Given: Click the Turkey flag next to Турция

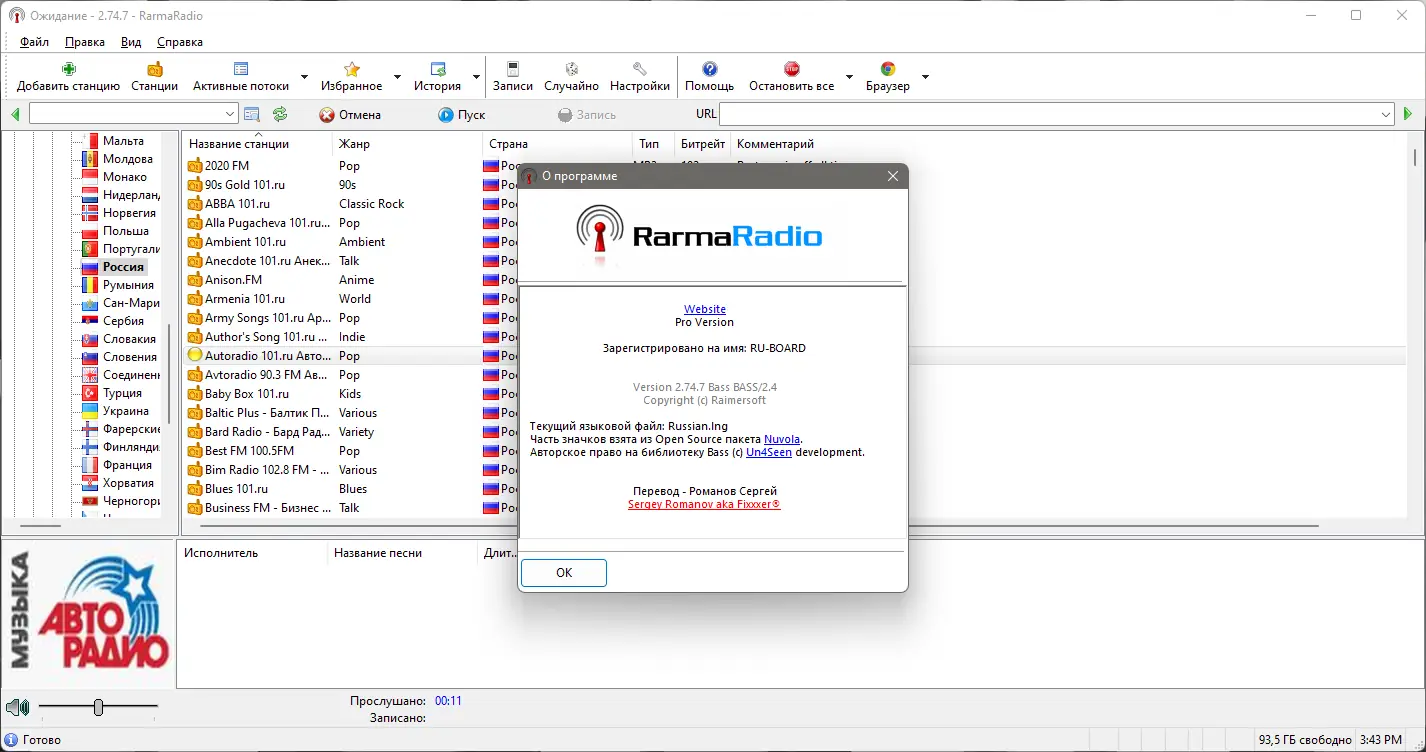Looking at the screenshot, I should point(89,393).
